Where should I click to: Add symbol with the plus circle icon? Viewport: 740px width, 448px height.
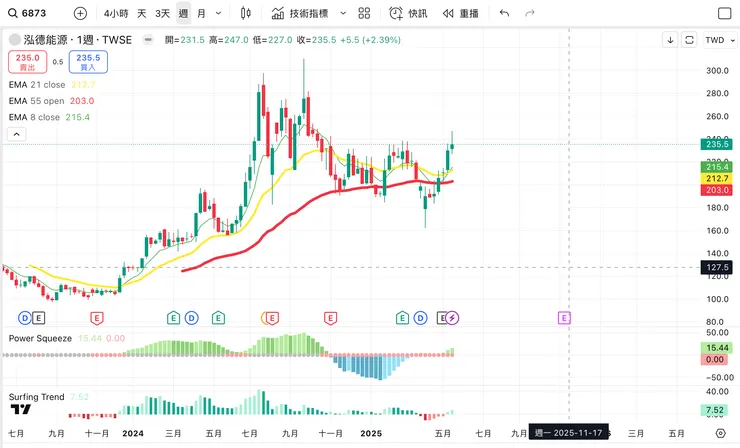pyautogui.click(x=80, y=13)
